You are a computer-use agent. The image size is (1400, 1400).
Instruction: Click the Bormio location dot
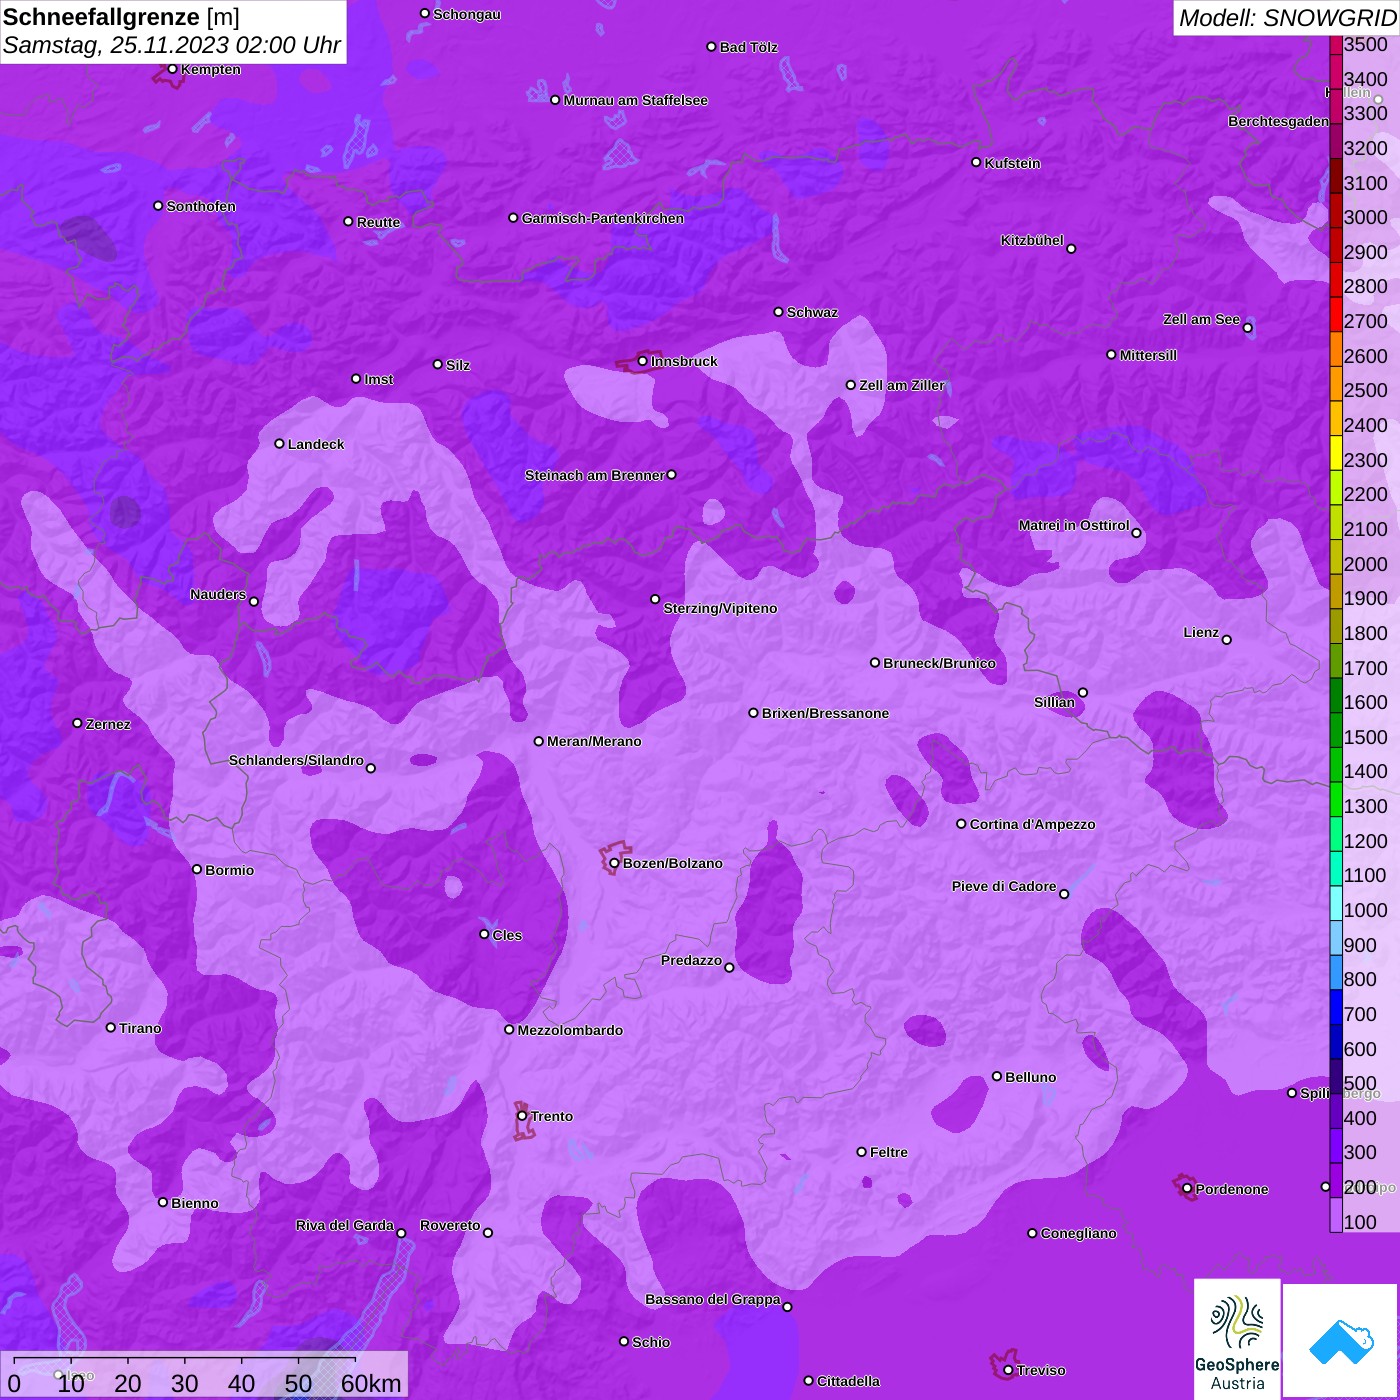[x=197, y=869]
